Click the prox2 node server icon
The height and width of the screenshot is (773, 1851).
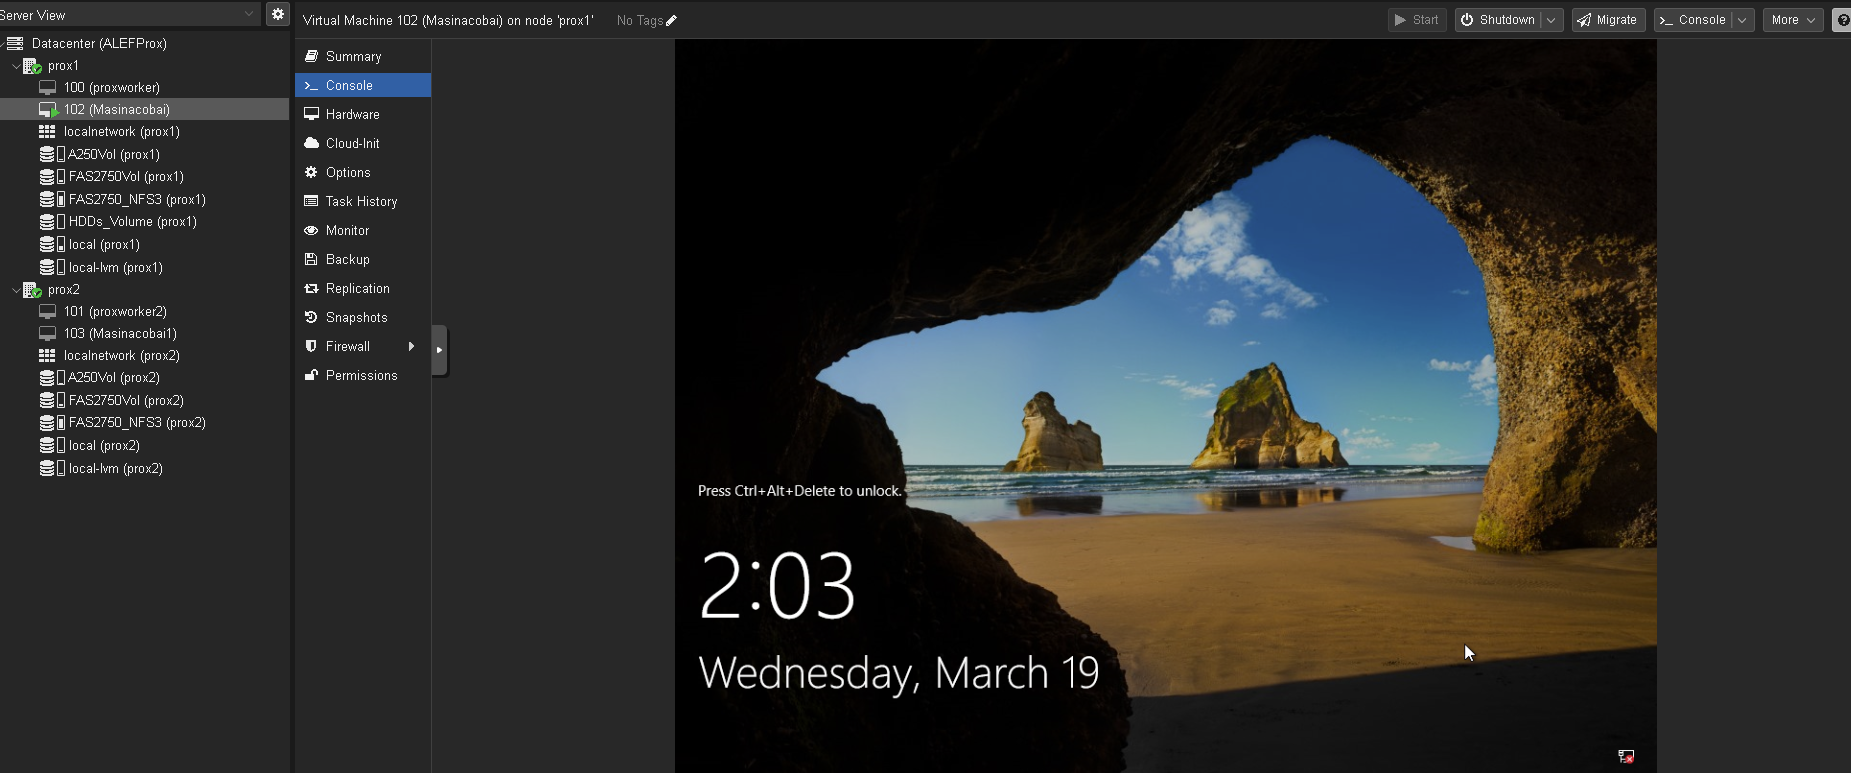tap(32, 290)
